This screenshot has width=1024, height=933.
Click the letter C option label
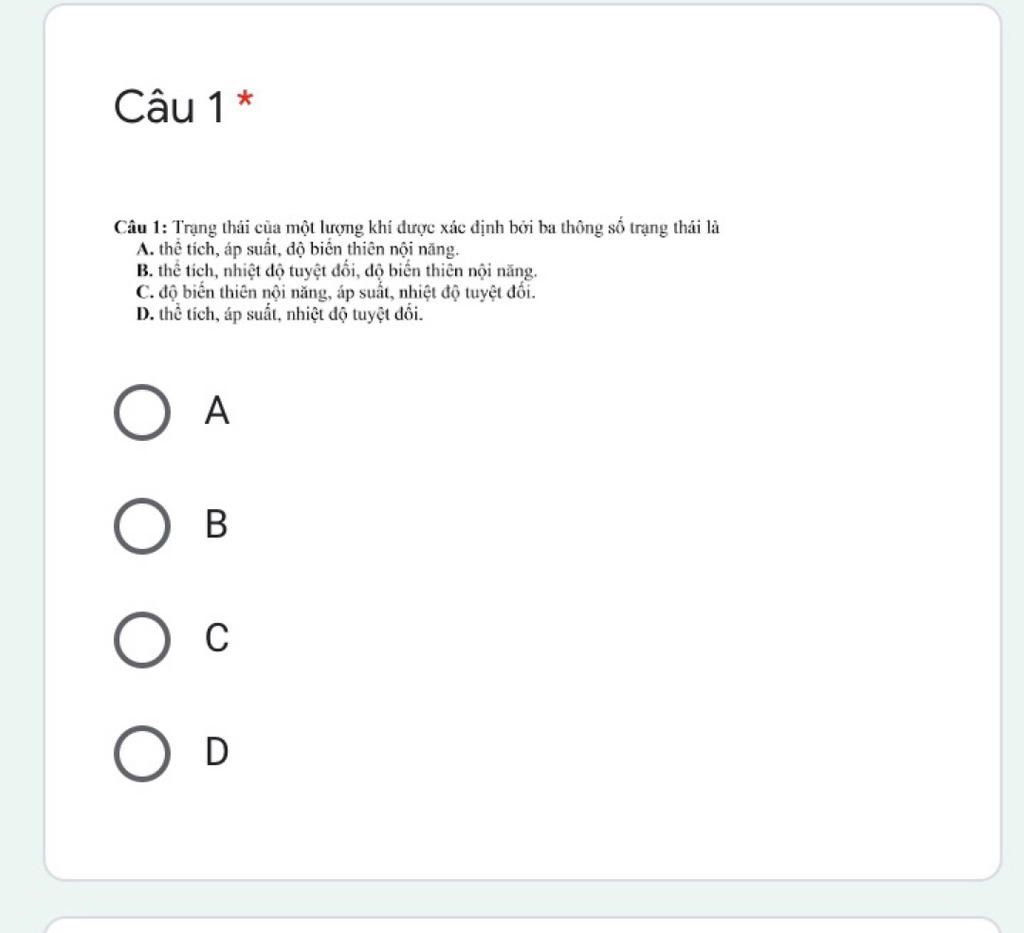tap(217, 638)
